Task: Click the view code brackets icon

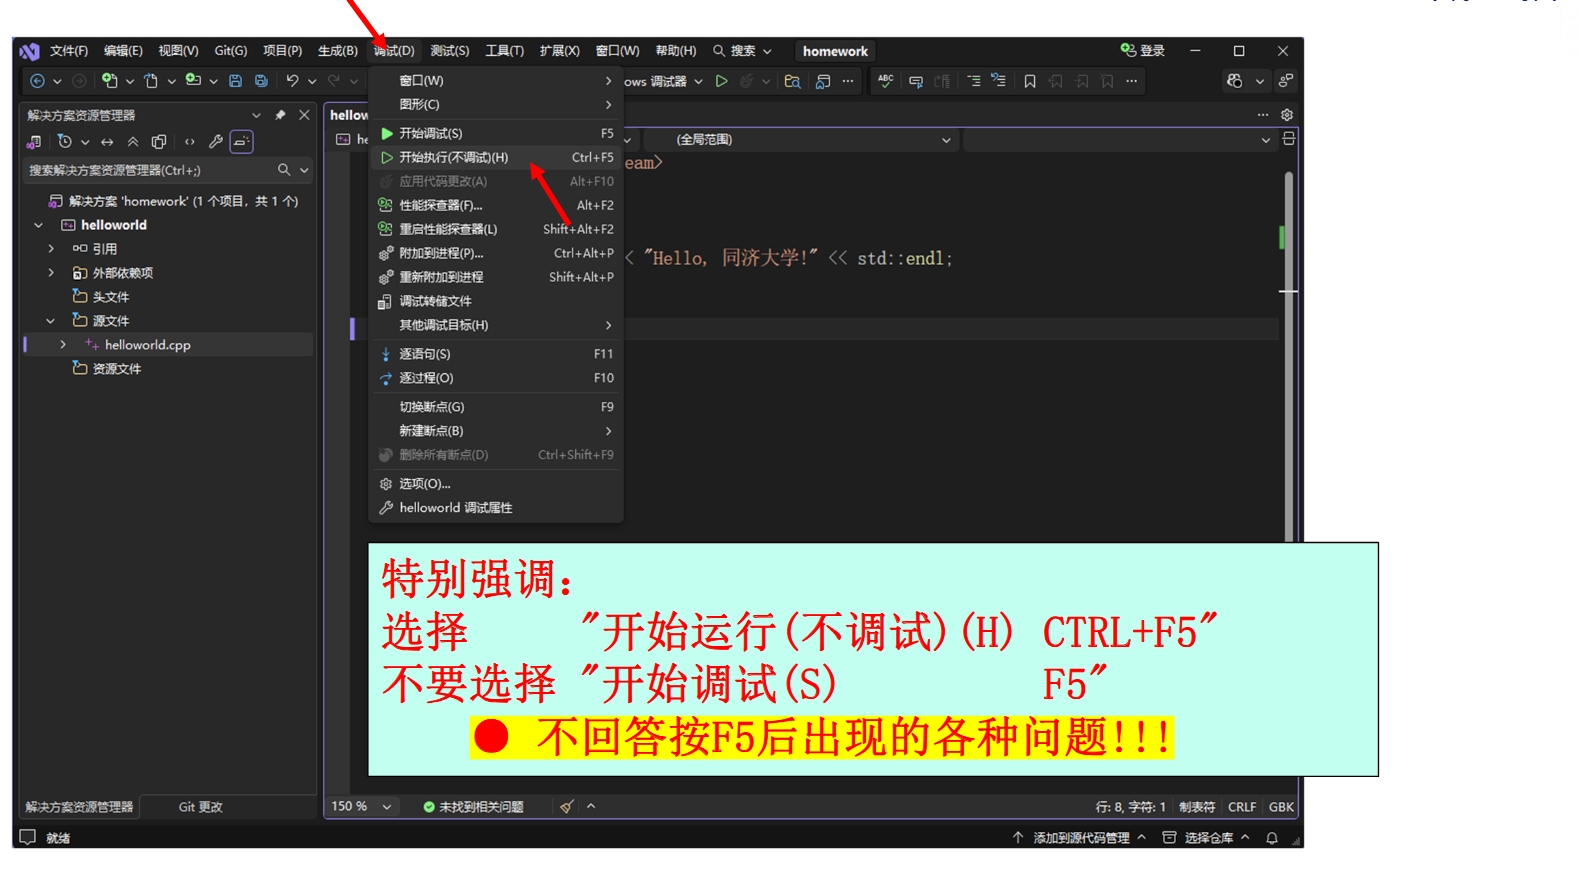Action: [x=190, y=142]
